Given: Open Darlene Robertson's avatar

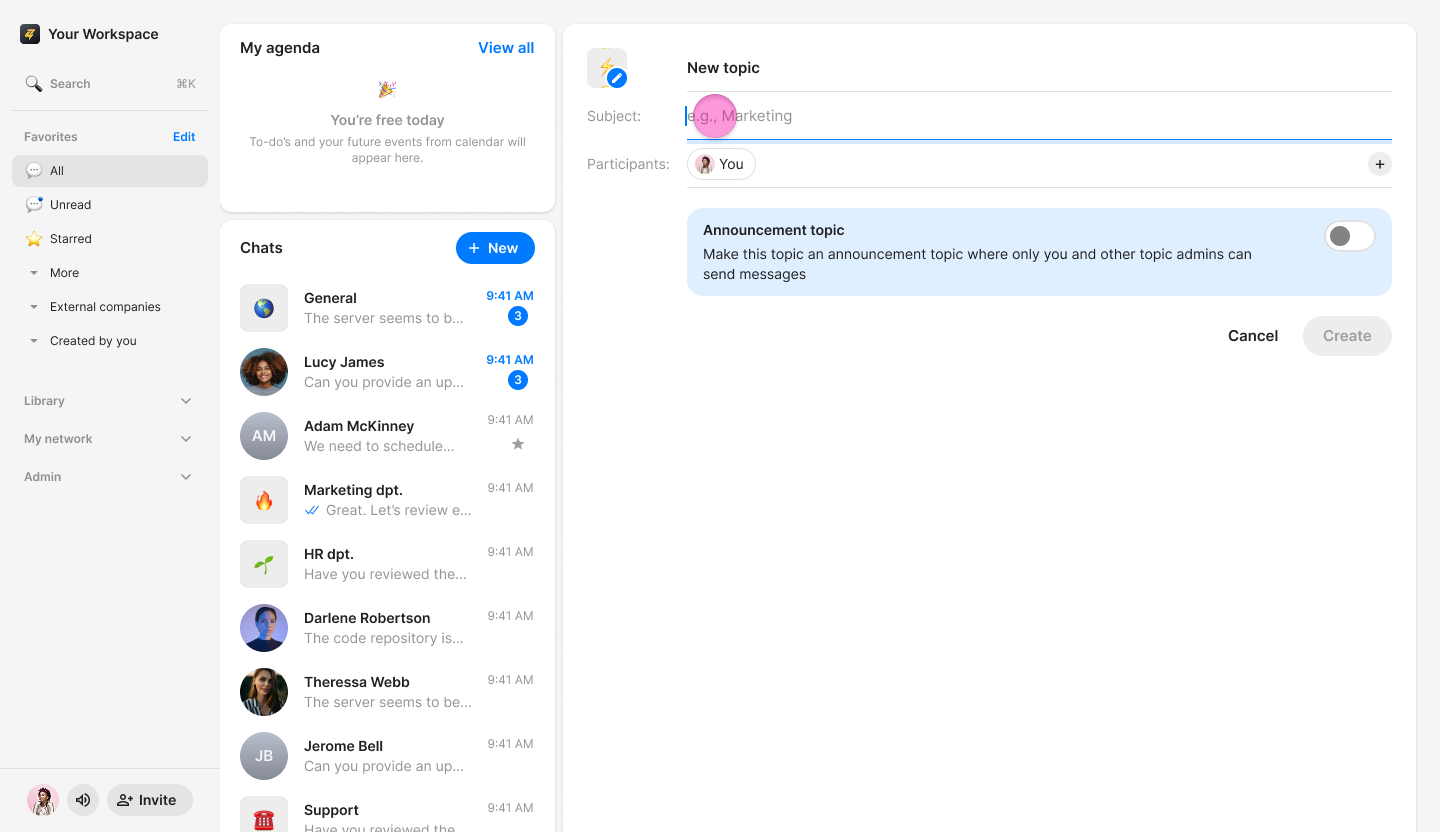Looking at the screenshot, I should [264, 628].
